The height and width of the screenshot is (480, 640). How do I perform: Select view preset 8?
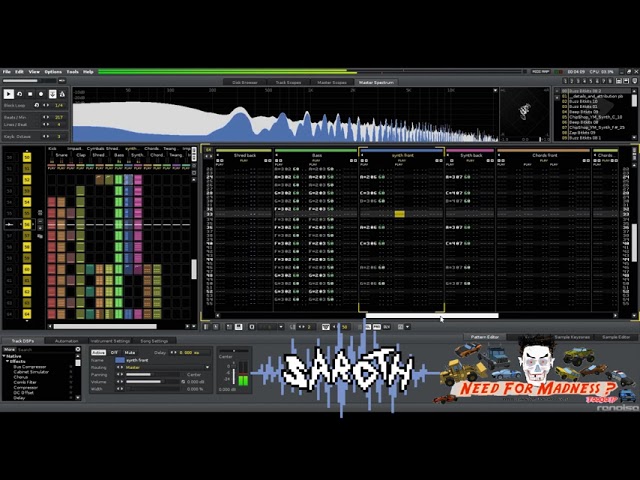click(609, 81)
